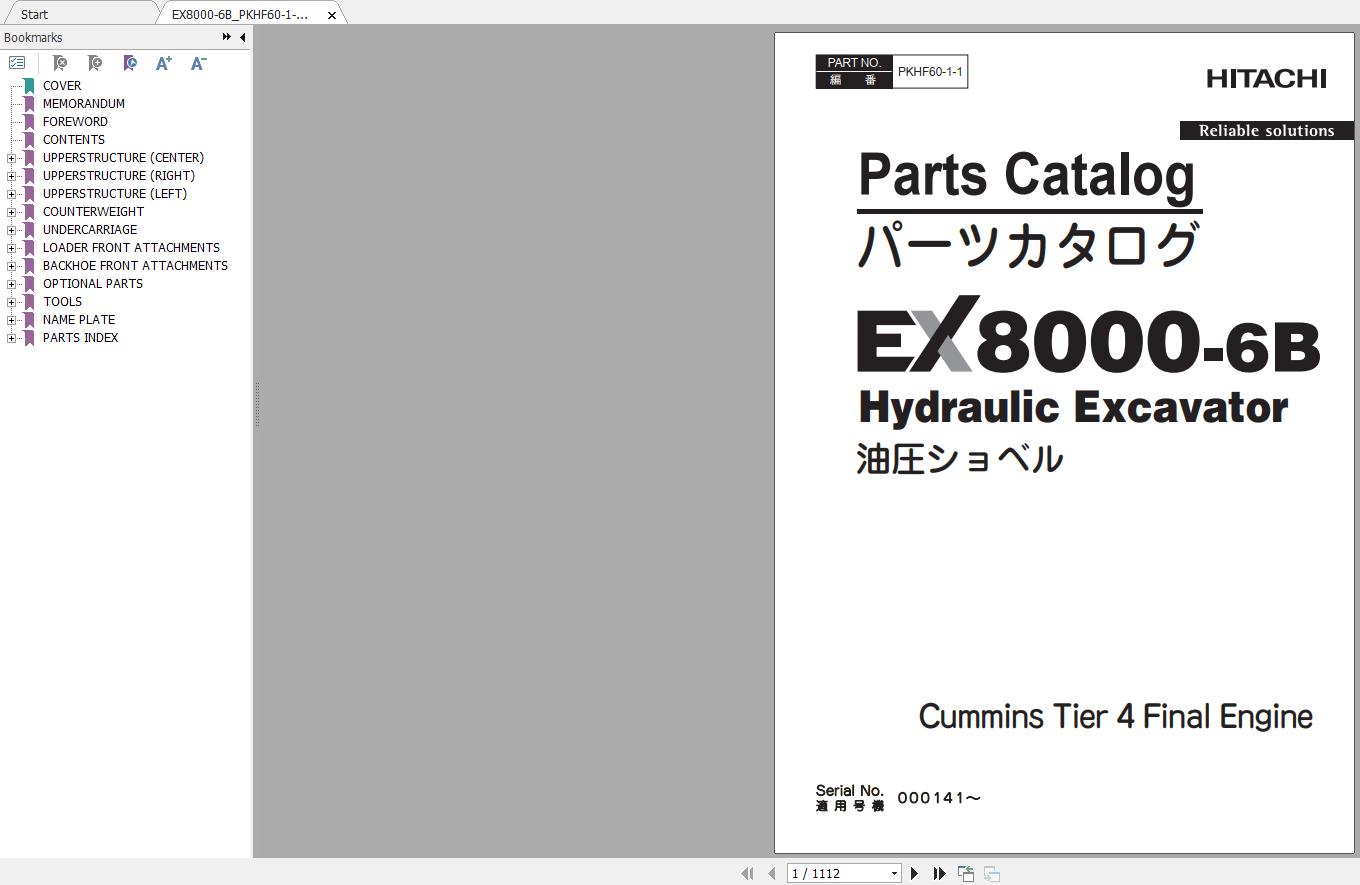Select UPPERSTRUCTURE (LEFT) bookmark label
This screenshot has height=885, width=1360.
coord(115,194)
